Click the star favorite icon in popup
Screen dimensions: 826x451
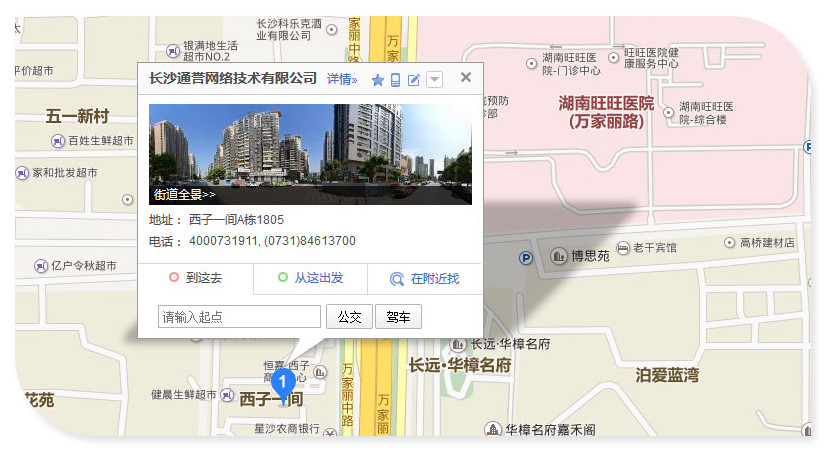(377, 80)
